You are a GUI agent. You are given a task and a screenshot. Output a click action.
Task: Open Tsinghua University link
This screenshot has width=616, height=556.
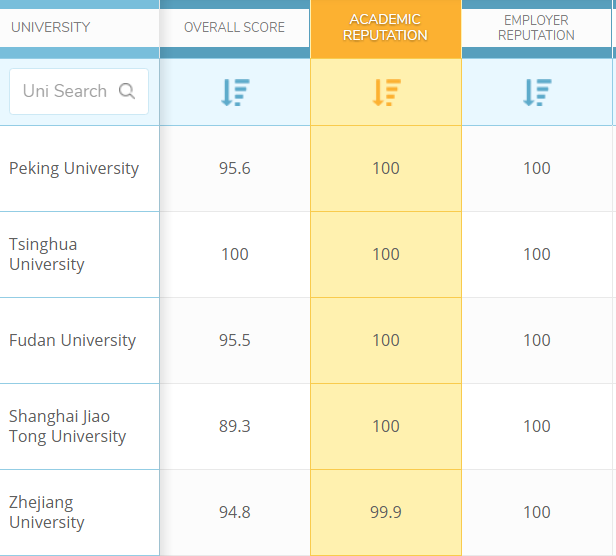pyautogui.click(x=47, y=254)
